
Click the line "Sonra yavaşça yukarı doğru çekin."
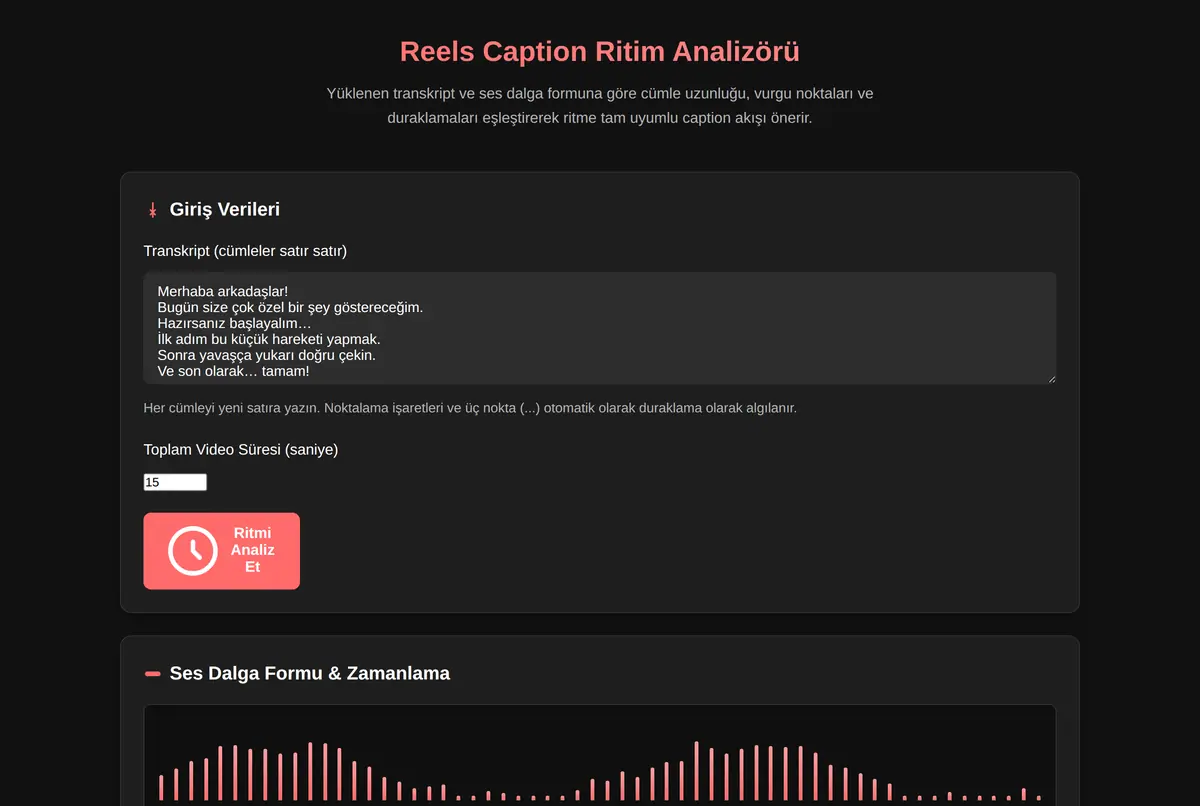[266, 355]
